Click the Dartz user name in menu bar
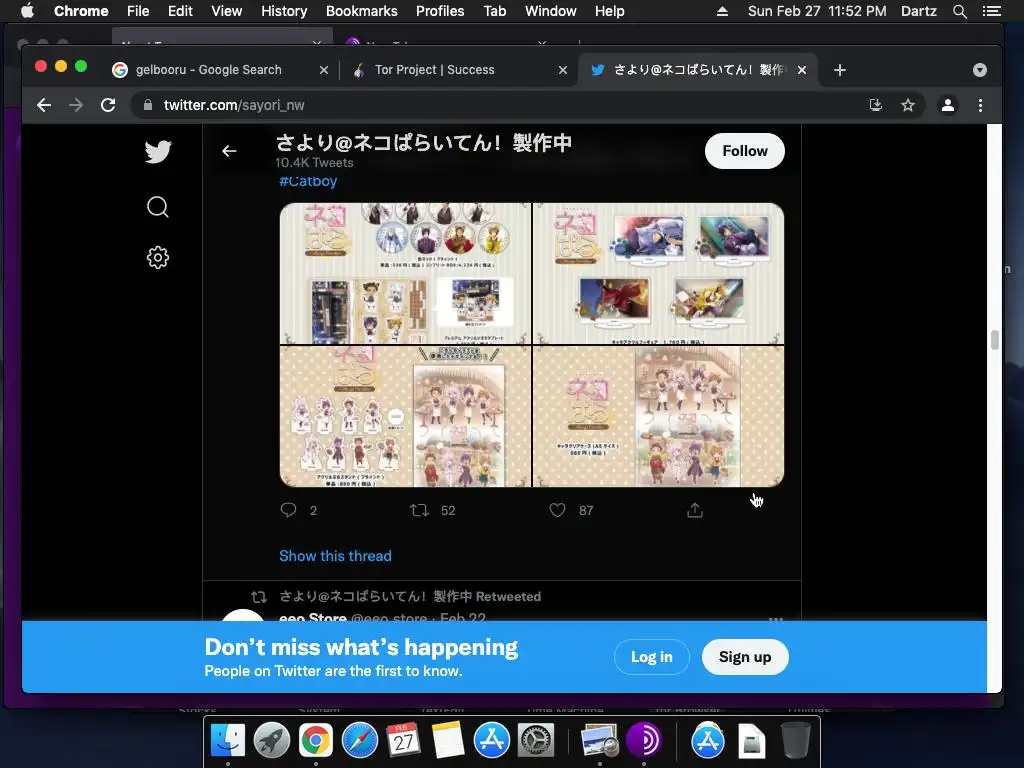Viewport: 1024px width, 768px height. coord(918,11)
